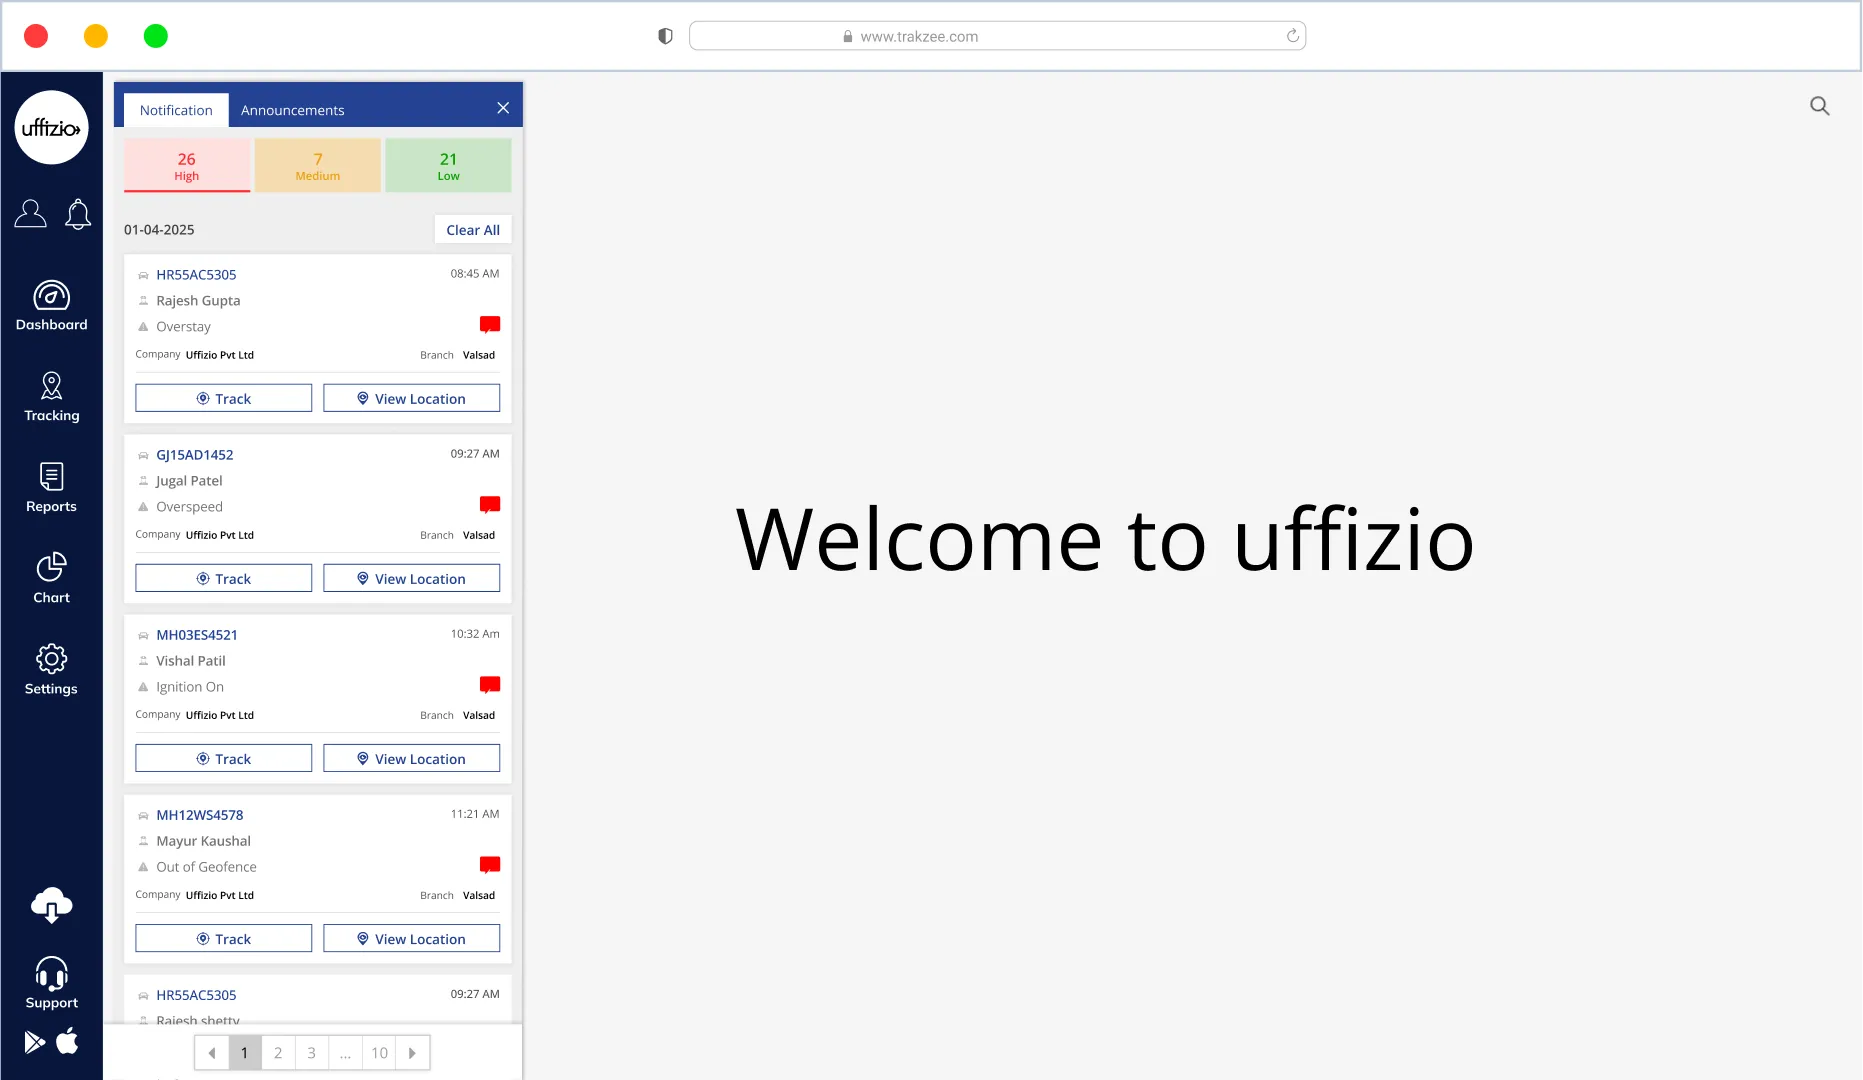
Task: Open the user profile icon
Action: pyautogui.click(x=30, y=214)
